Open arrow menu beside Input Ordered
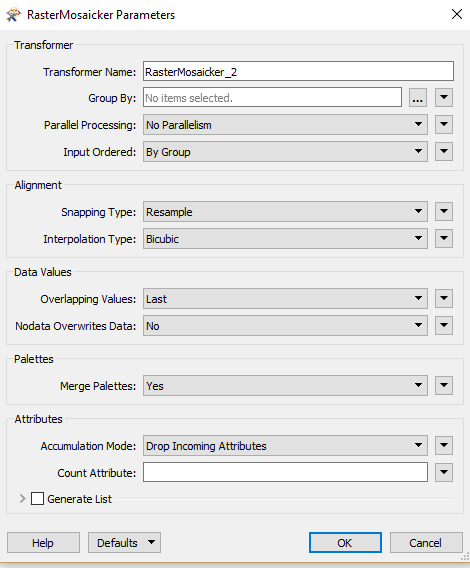470x568 pixels. (444, 151)
